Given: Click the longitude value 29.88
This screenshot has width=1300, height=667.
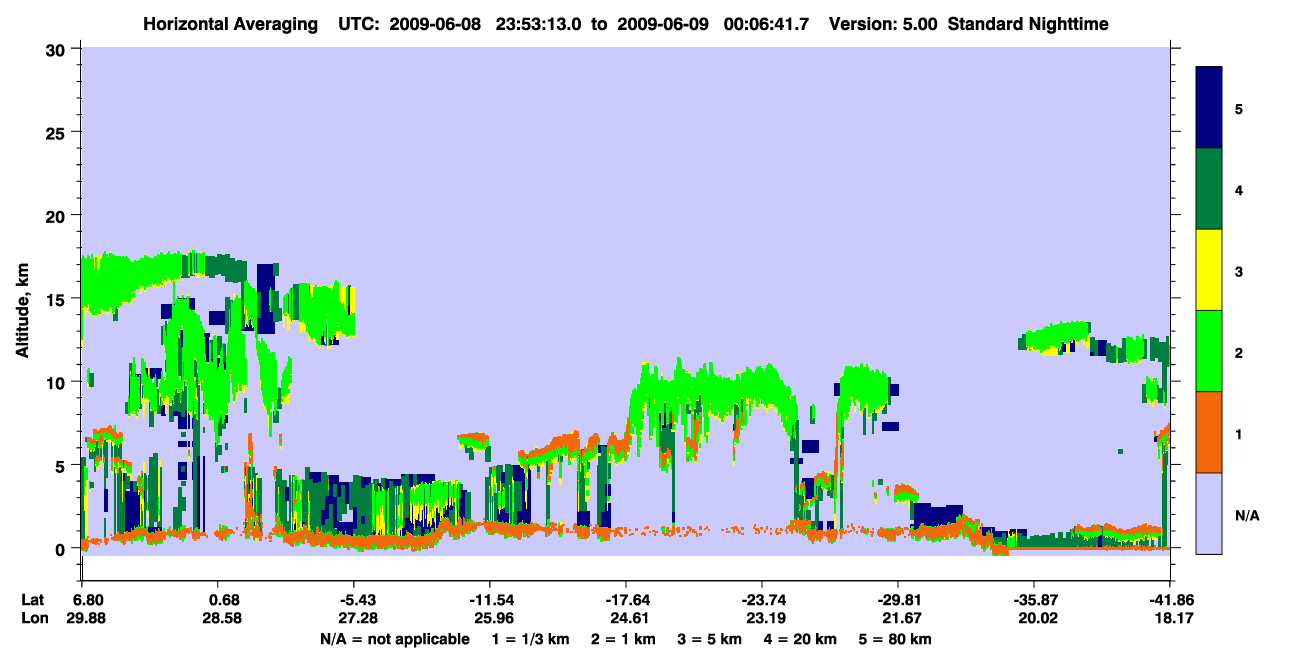Looking at the screenshot, I should click(x=88, y=619).
